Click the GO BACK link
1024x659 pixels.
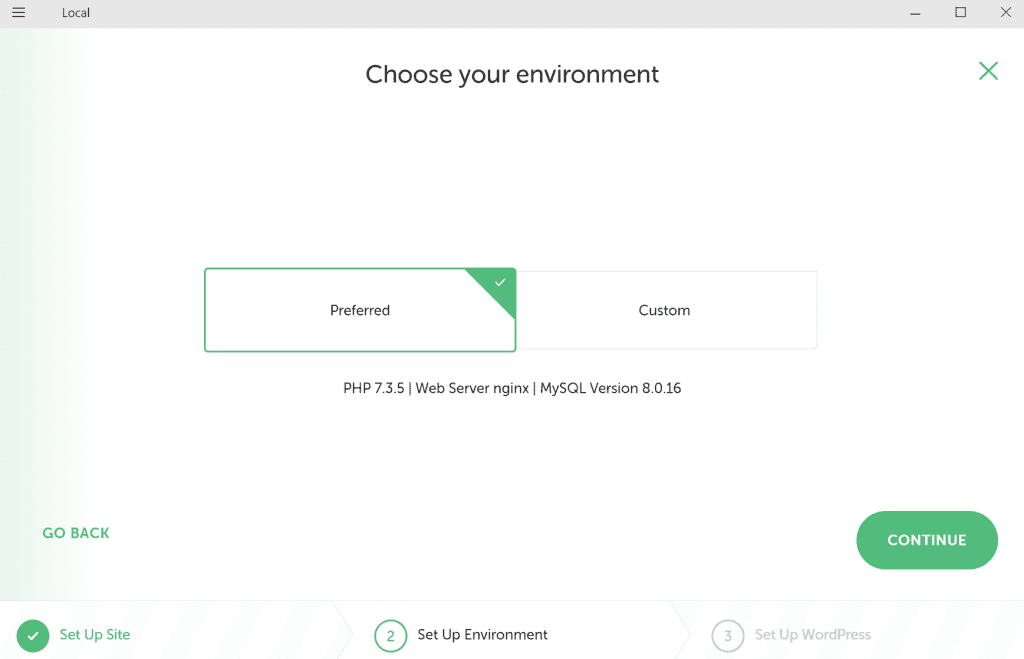pyautogui.click(x=76, y=533)
